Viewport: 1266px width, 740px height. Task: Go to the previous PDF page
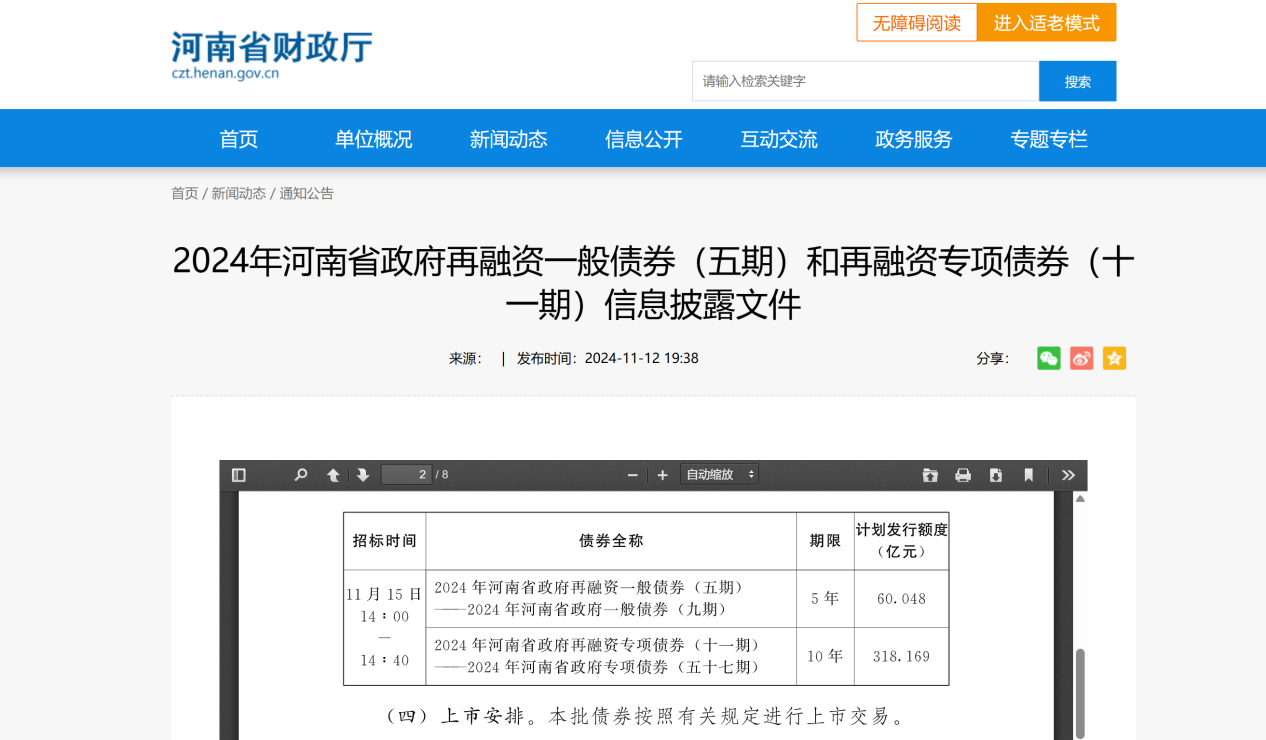(333, 474)
